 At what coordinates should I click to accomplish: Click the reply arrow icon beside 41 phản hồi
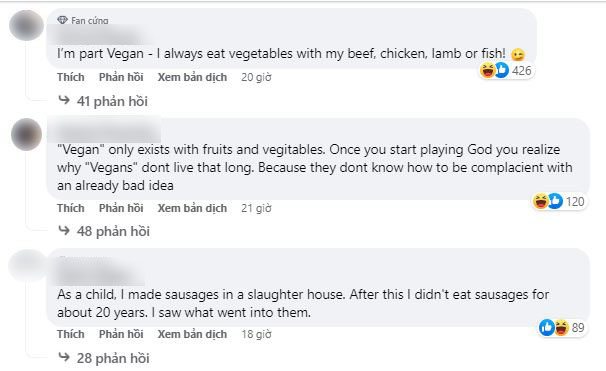pyautogui.click(x=64, y=100)
